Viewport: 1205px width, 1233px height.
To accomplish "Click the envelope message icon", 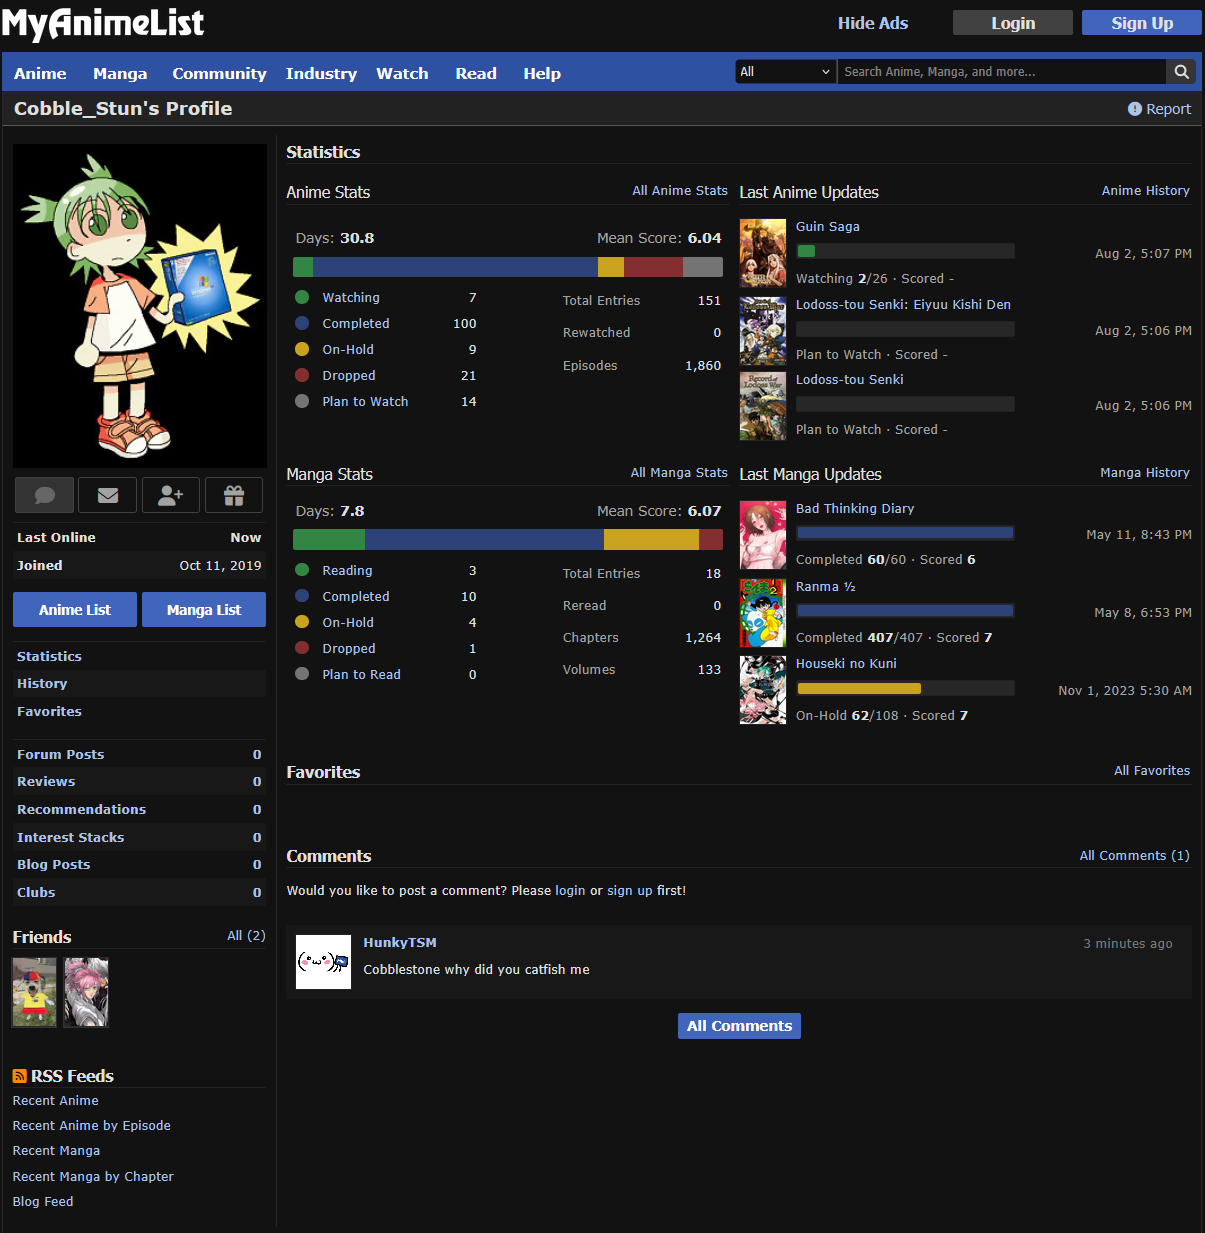I will 108,495.
